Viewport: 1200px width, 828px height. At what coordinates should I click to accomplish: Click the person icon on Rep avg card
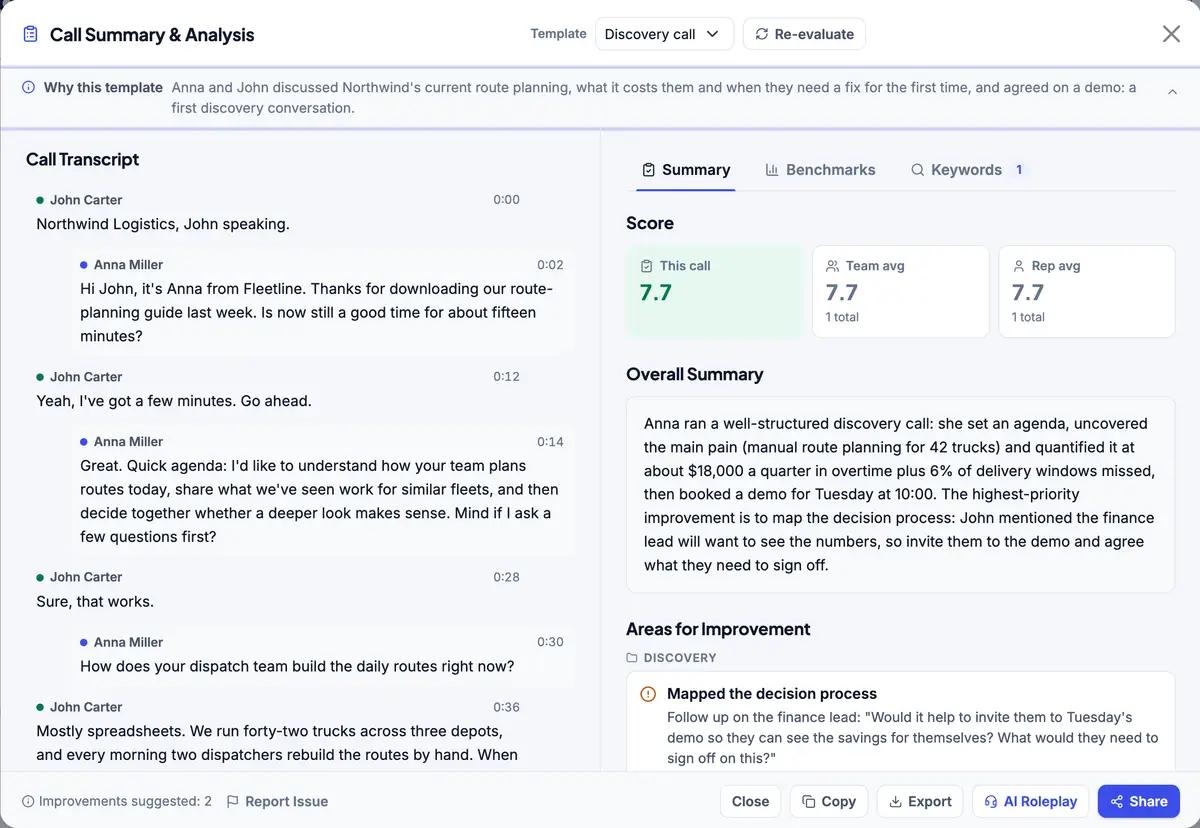[x=1019, y=266]
